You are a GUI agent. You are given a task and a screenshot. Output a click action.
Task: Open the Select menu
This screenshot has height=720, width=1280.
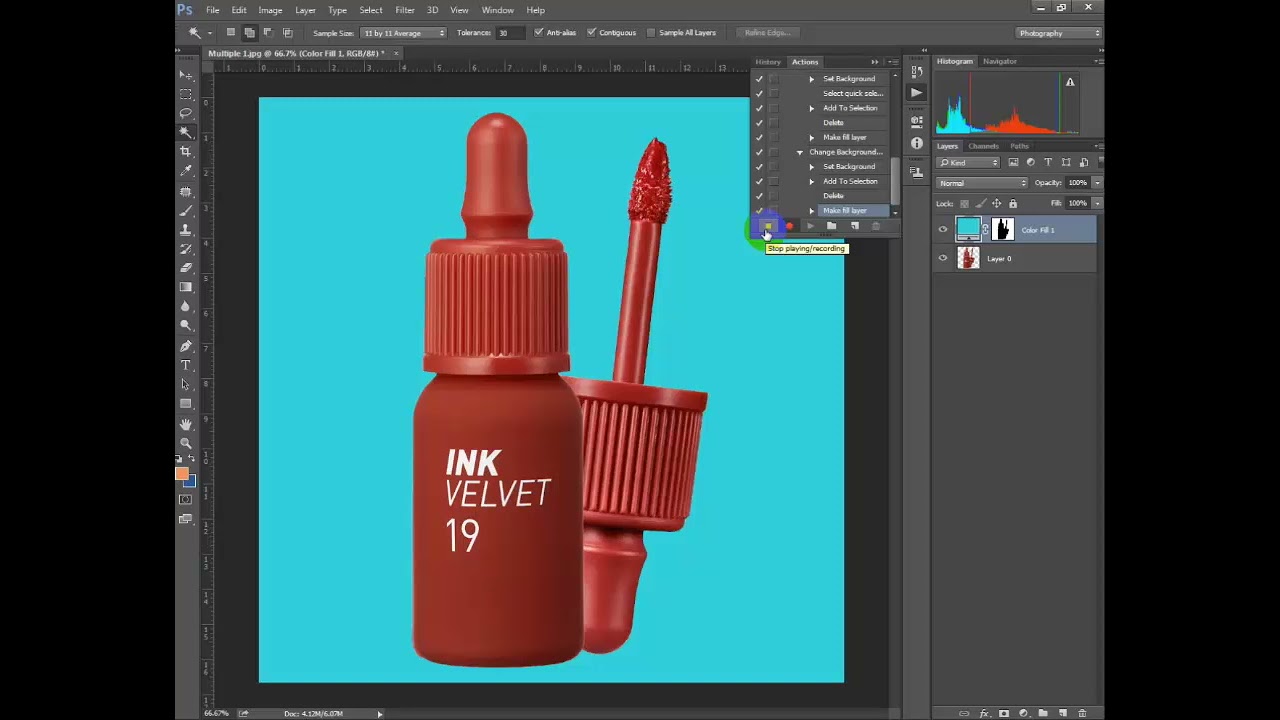[x=371, y=10]
